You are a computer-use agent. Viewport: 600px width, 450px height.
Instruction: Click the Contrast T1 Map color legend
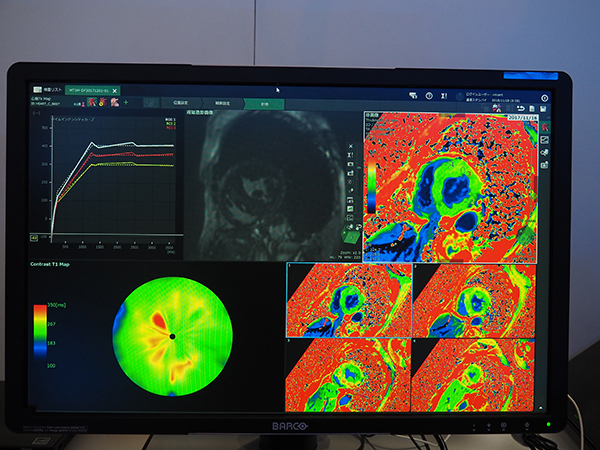pos(39,334)
